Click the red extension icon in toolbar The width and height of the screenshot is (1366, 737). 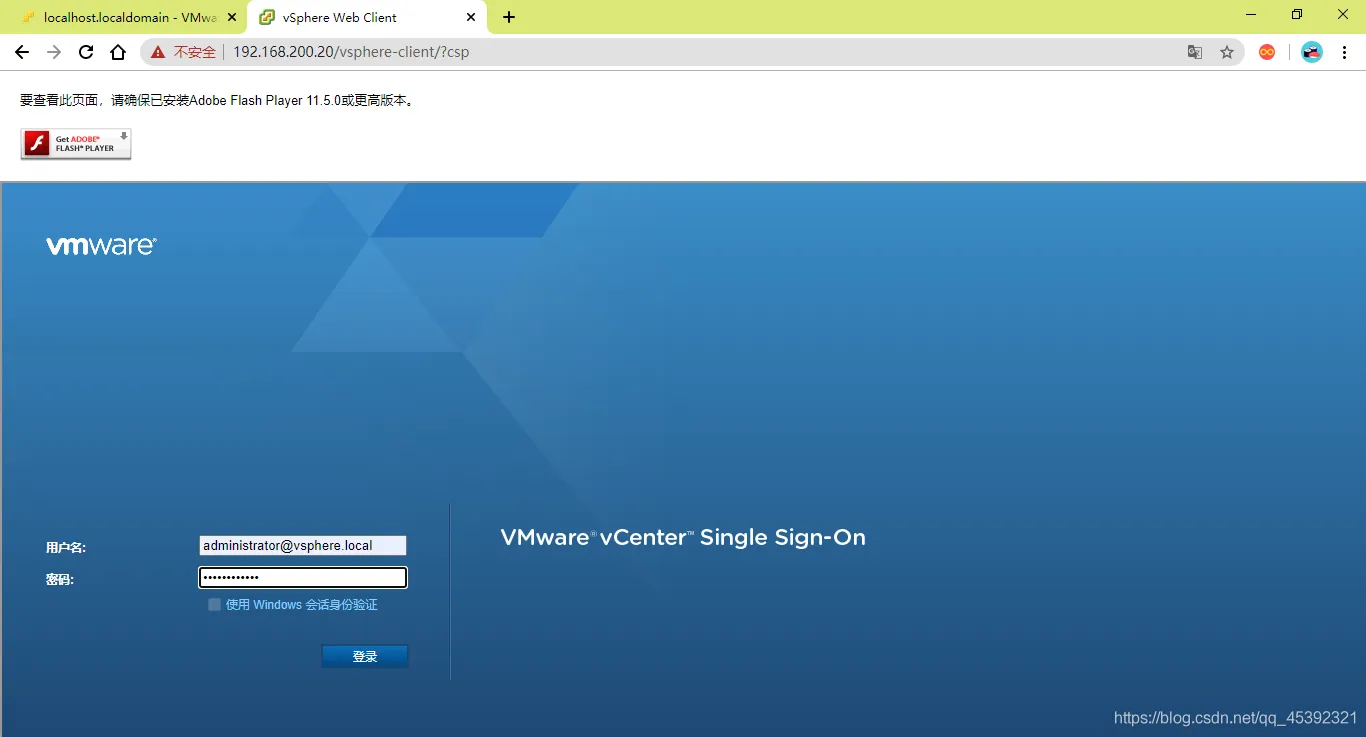coord(1267,52)
